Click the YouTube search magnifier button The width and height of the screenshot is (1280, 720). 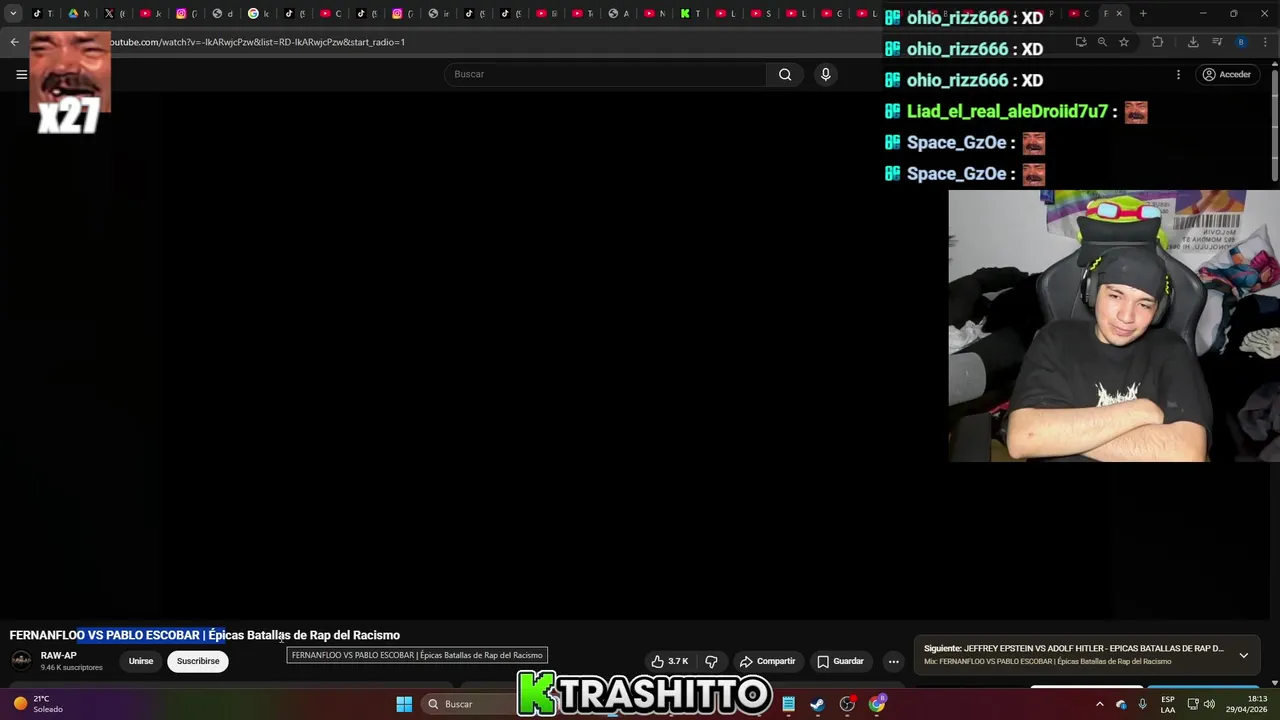(x=785, y=74)
